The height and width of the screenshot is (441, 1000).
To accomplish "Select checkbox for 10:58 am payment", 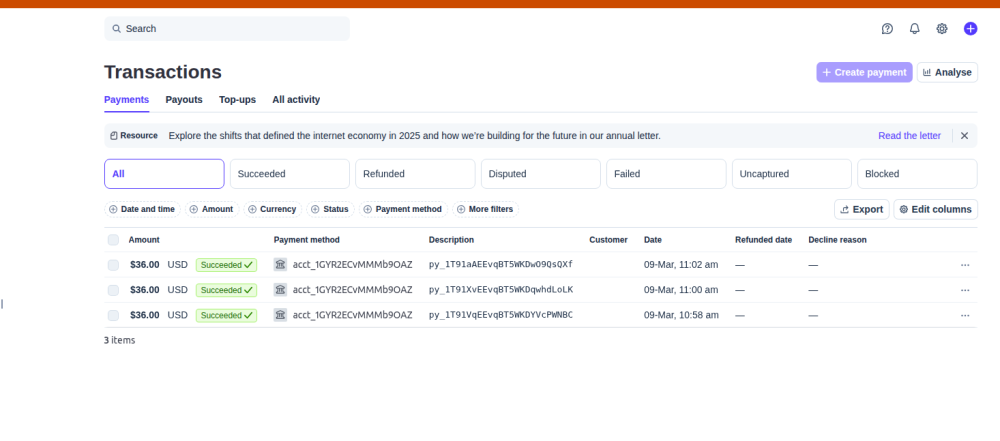I will (113, 315).
